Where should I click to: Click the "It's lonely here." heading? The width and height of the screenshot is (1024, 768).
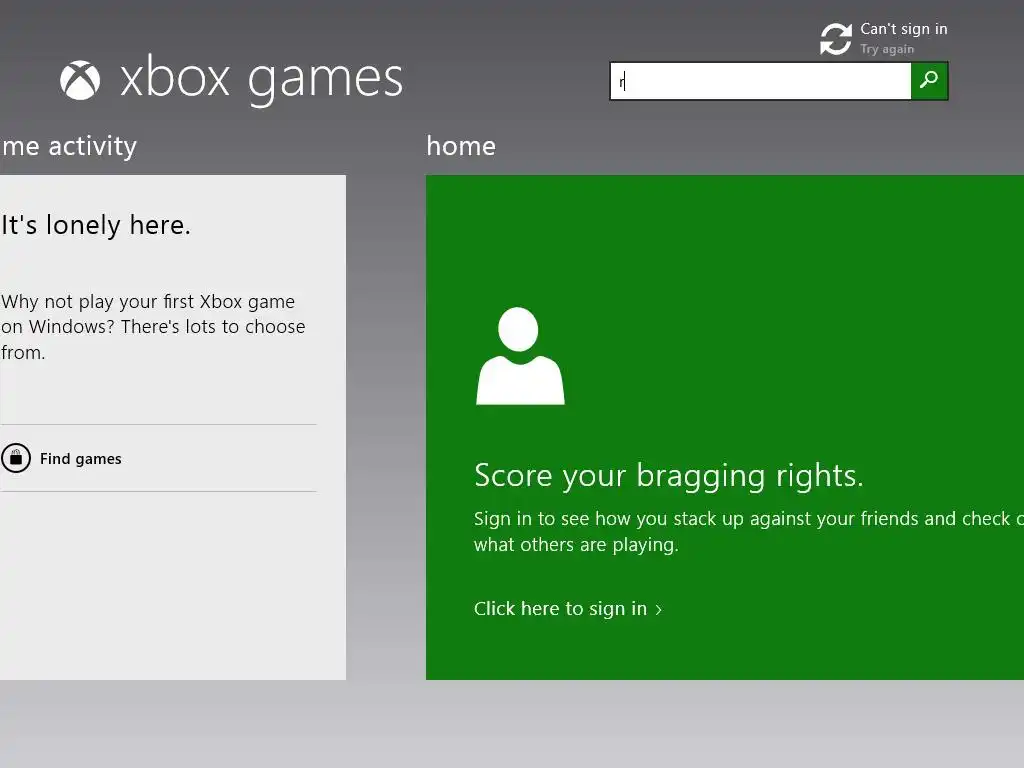(x=95, y=225)
